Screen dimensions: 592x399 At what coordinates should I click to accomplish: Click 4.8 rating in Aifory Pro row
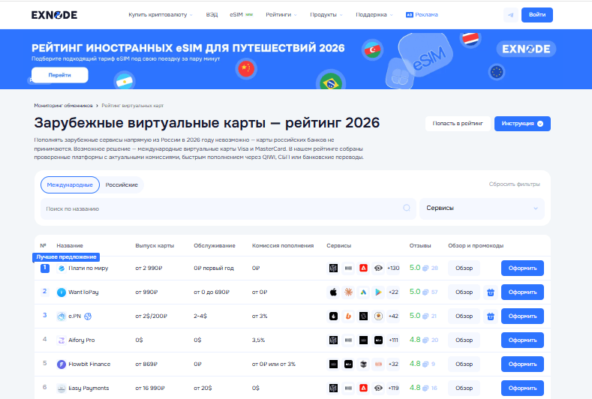[x=415, y=340]
